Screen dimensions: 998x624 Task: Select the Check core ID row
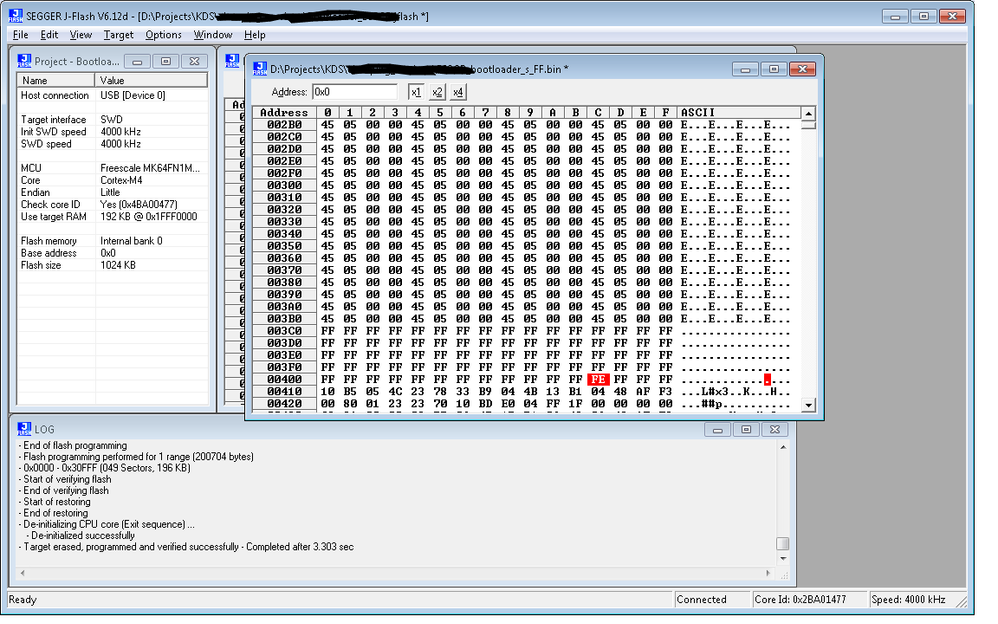113,204
